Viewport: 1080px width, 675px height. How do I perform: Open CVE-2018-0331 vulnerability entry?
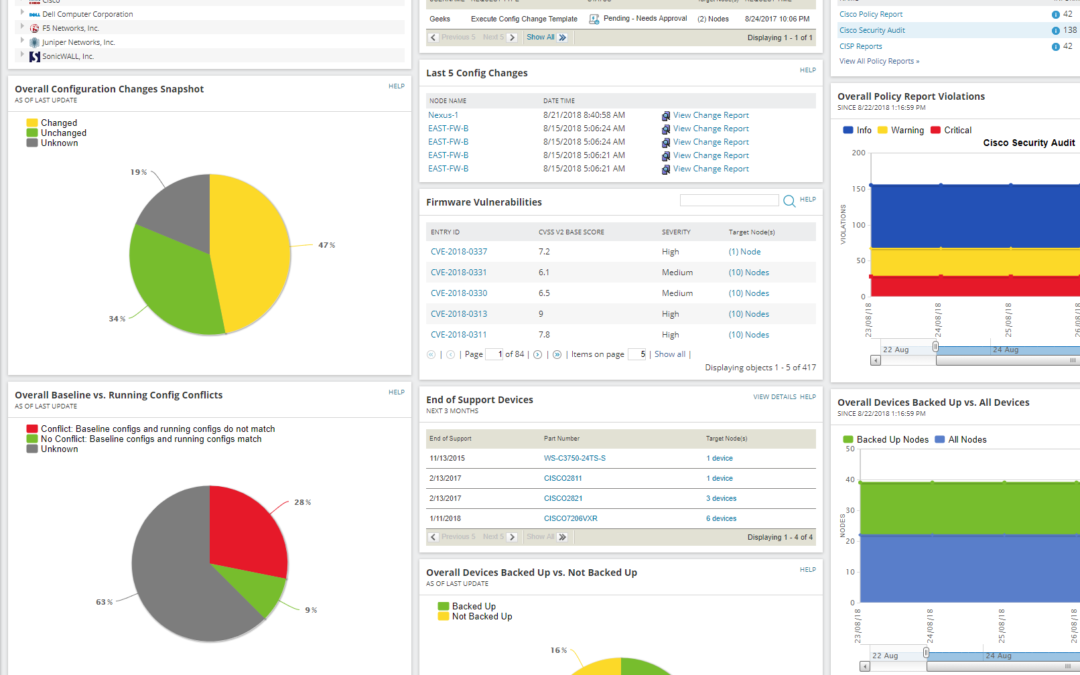coord(459,273)
